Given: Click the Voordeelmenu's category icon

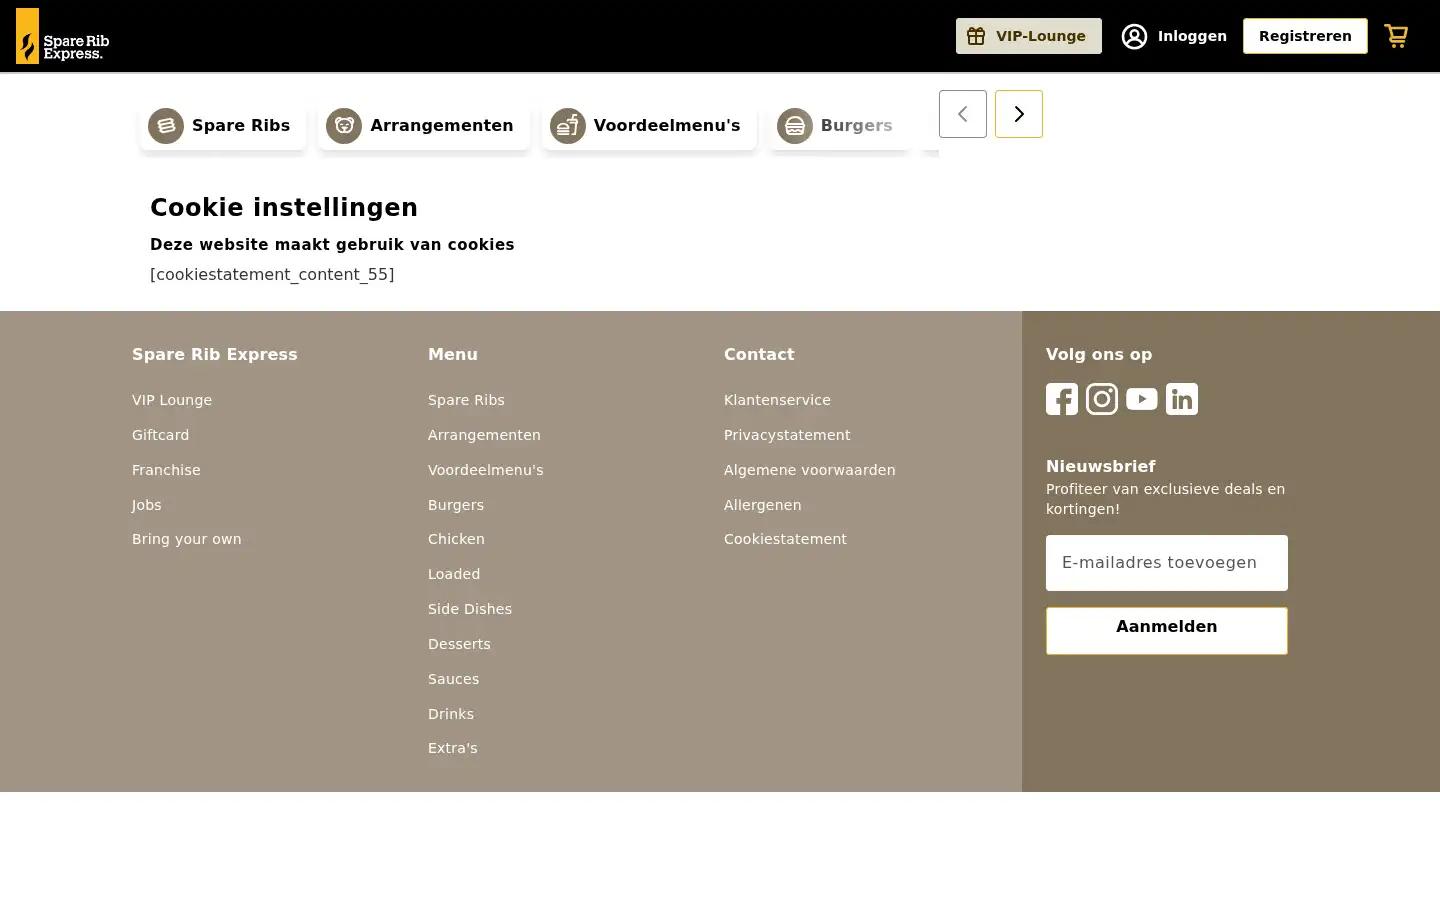Looking at the screenshot, I should click(568, 126).
